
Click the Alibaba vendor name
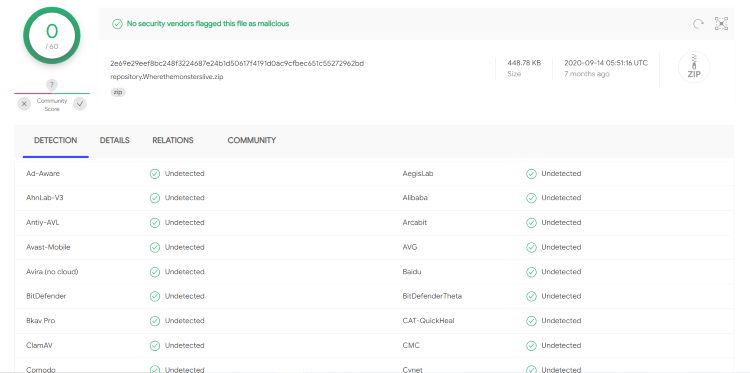pos(415,197)
